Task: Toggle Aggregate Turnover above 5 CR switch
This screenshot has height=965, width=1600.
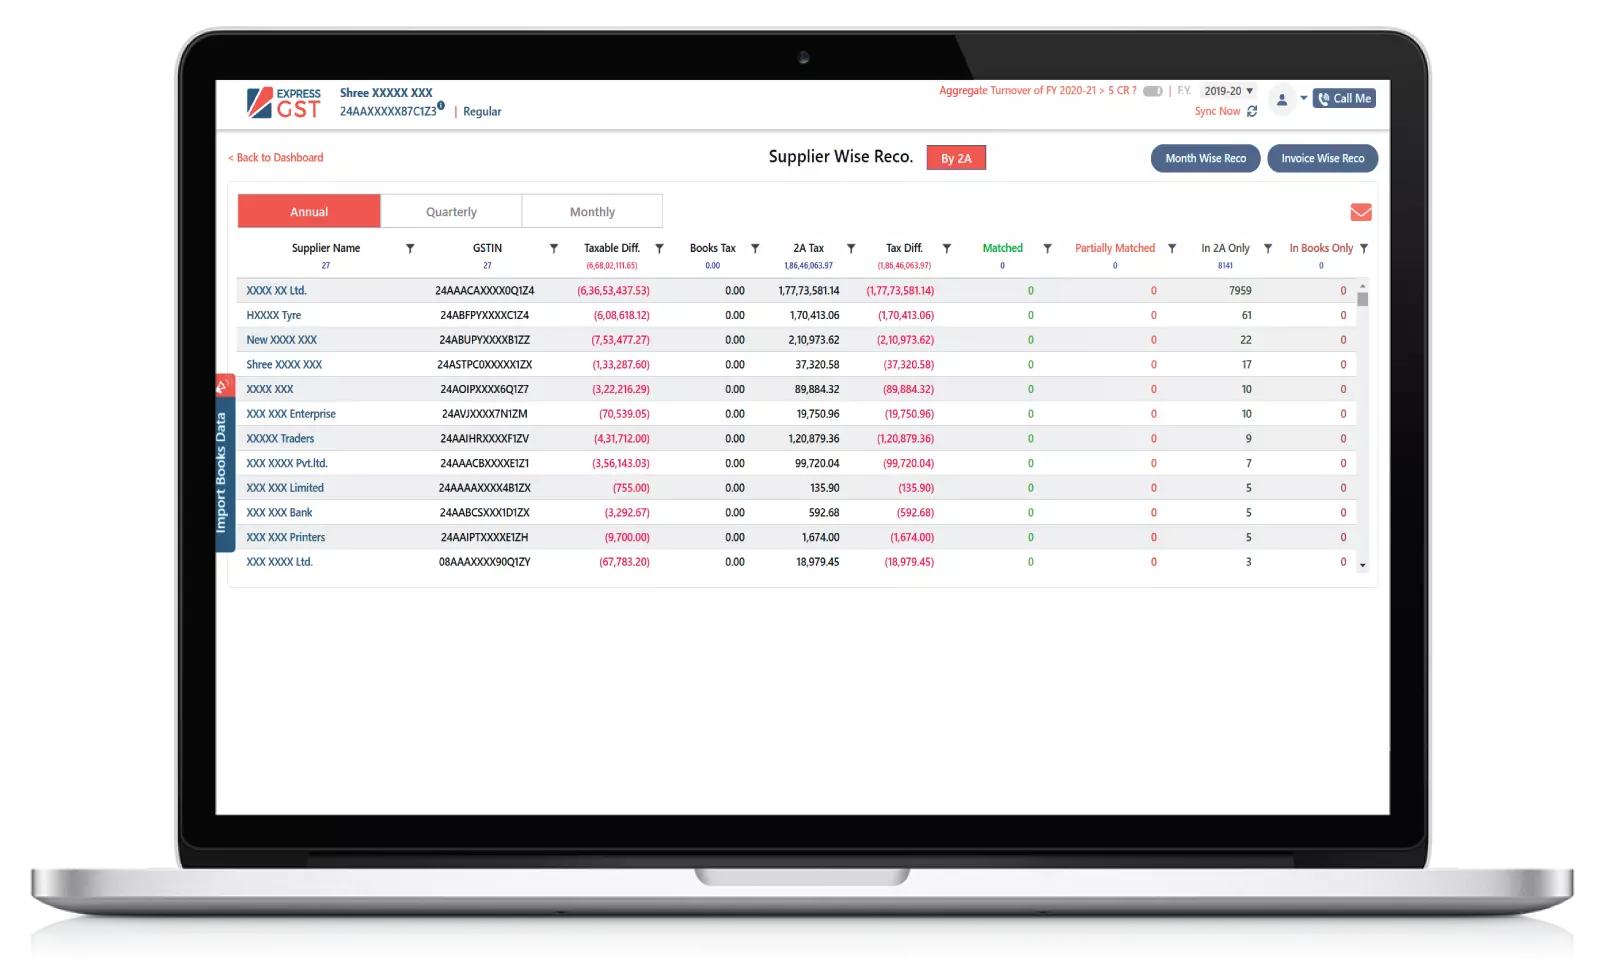Action: [1152, 91]
